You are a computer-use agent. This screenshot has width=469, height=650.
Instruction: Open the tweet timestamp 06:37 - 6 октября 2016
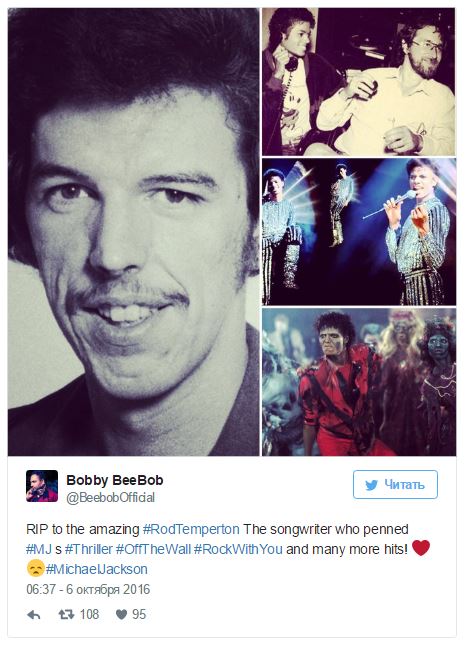click(88, 589)
